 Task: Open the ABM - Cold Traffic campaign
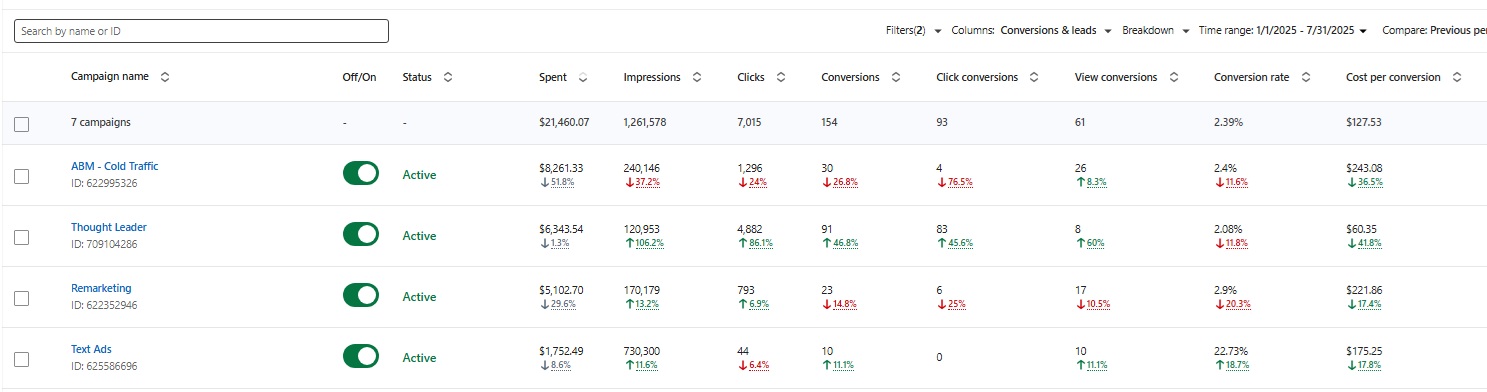(x=114, y=166)
